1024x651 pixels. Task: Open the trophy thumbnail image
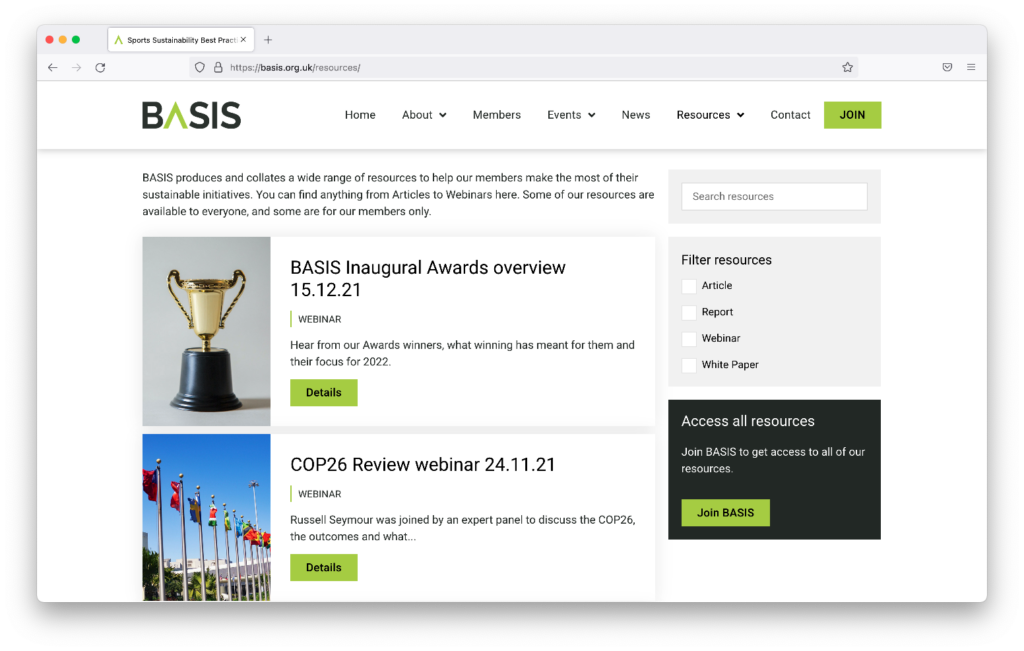click(x=206, y=331)
